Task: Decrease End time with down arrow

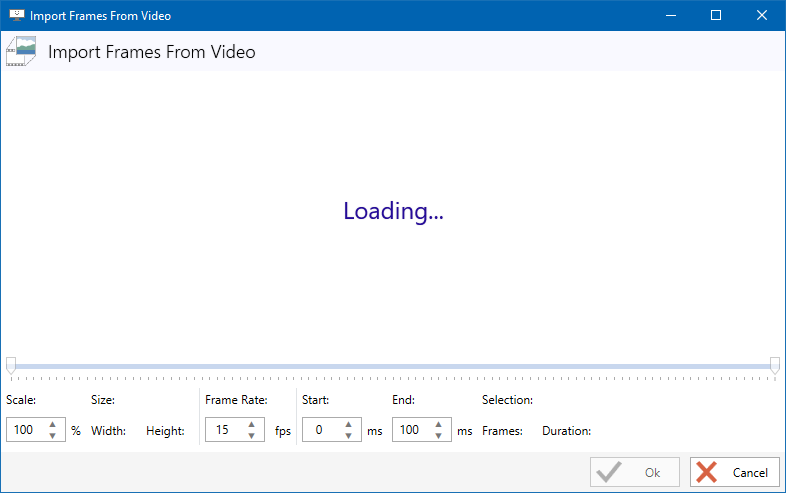Action: tap(438, 436)
